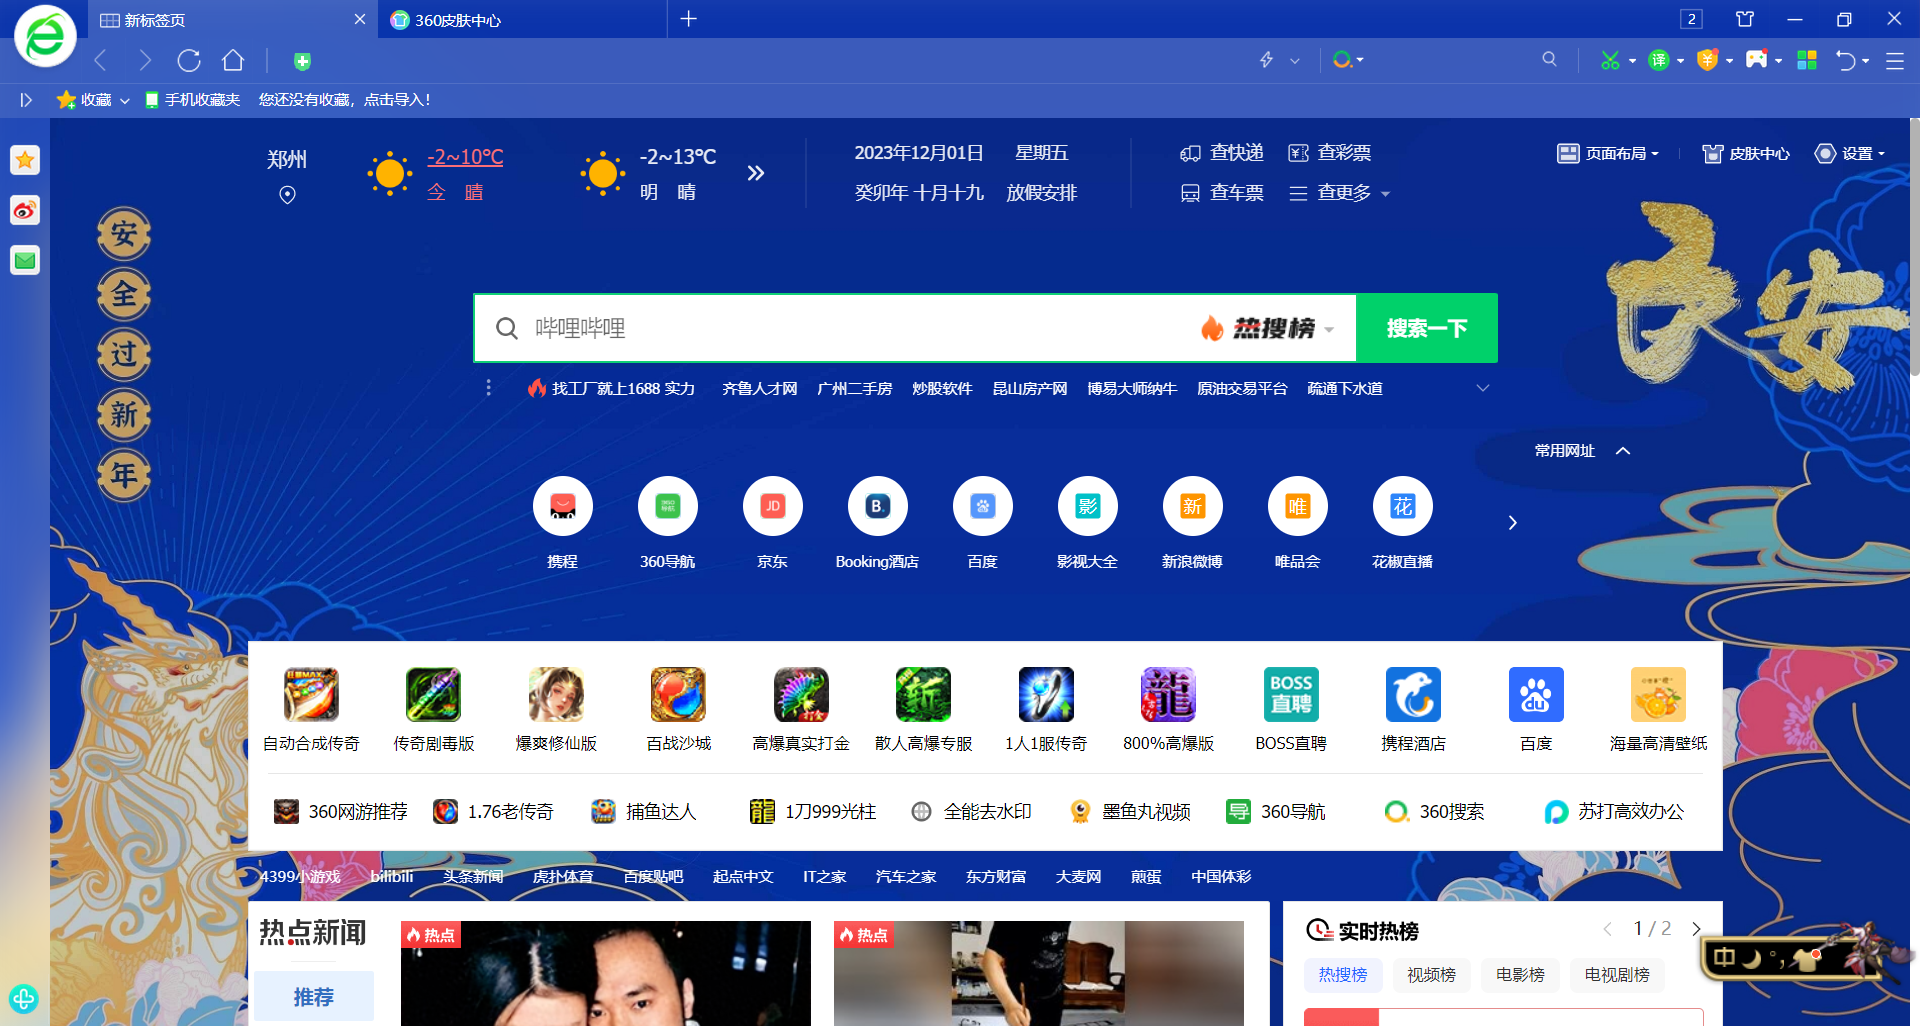Viewport: 1920px width, 1026px height.
Task: Open the 百度 blue paw app tile
Action: click(1536, 694)
